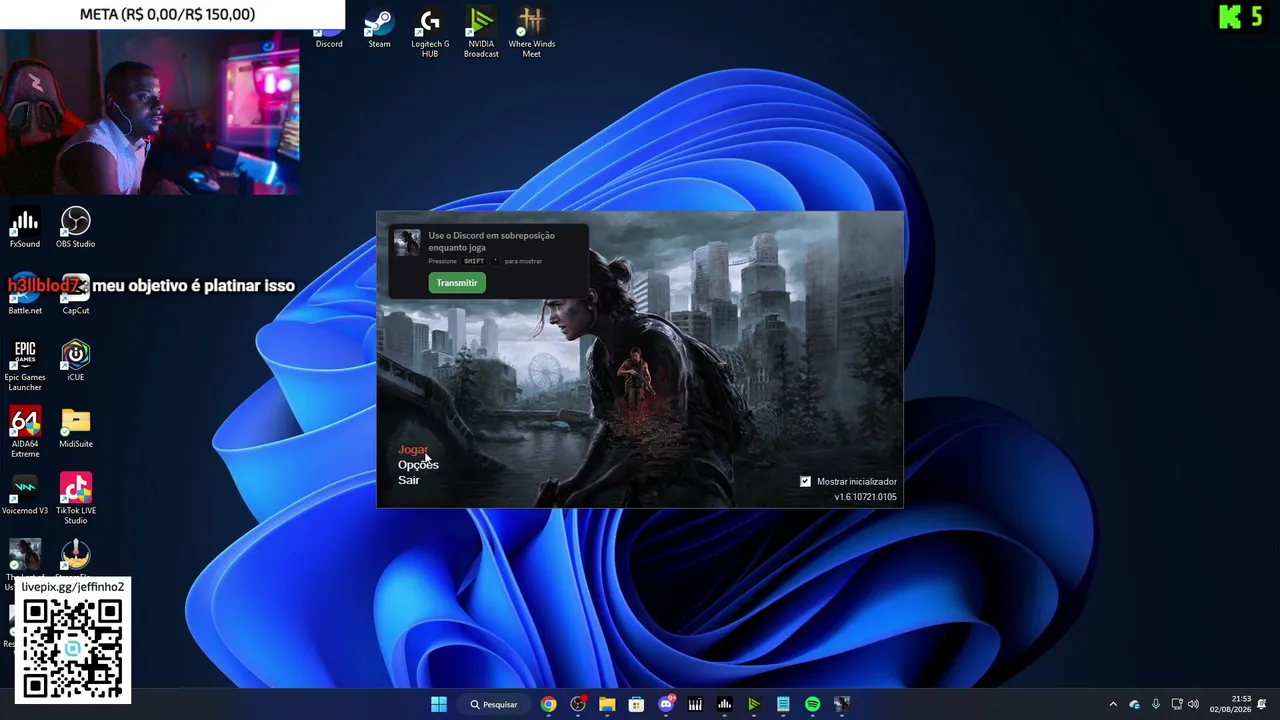Select the Battle.net desktop icon
Image resolution: width=1280 pixels, height=720 pixels.
click(x=25, y=295)
